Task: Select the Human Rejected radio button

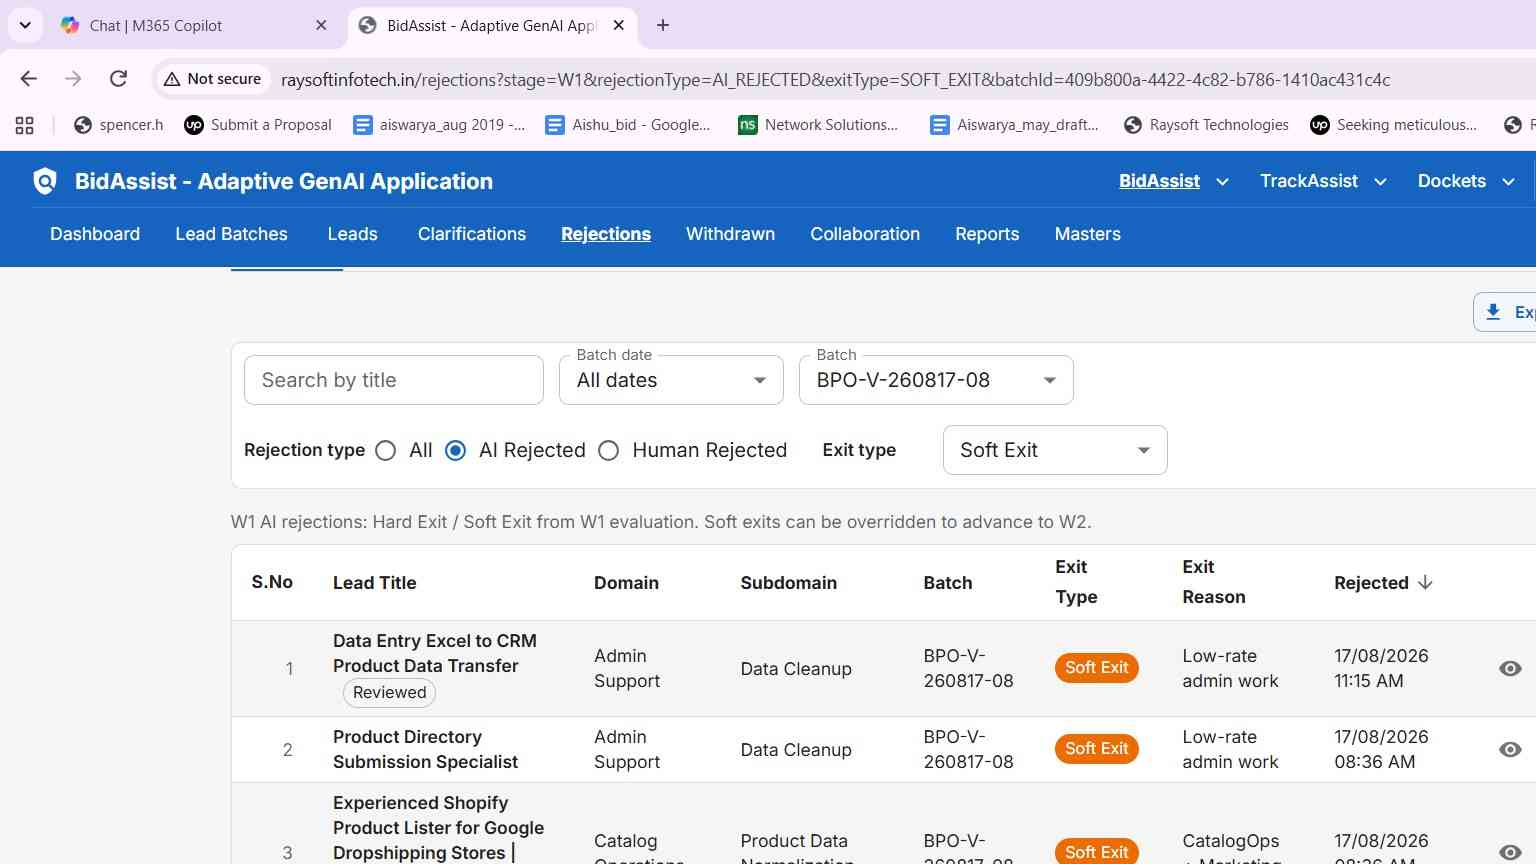Action: [608, 451]
